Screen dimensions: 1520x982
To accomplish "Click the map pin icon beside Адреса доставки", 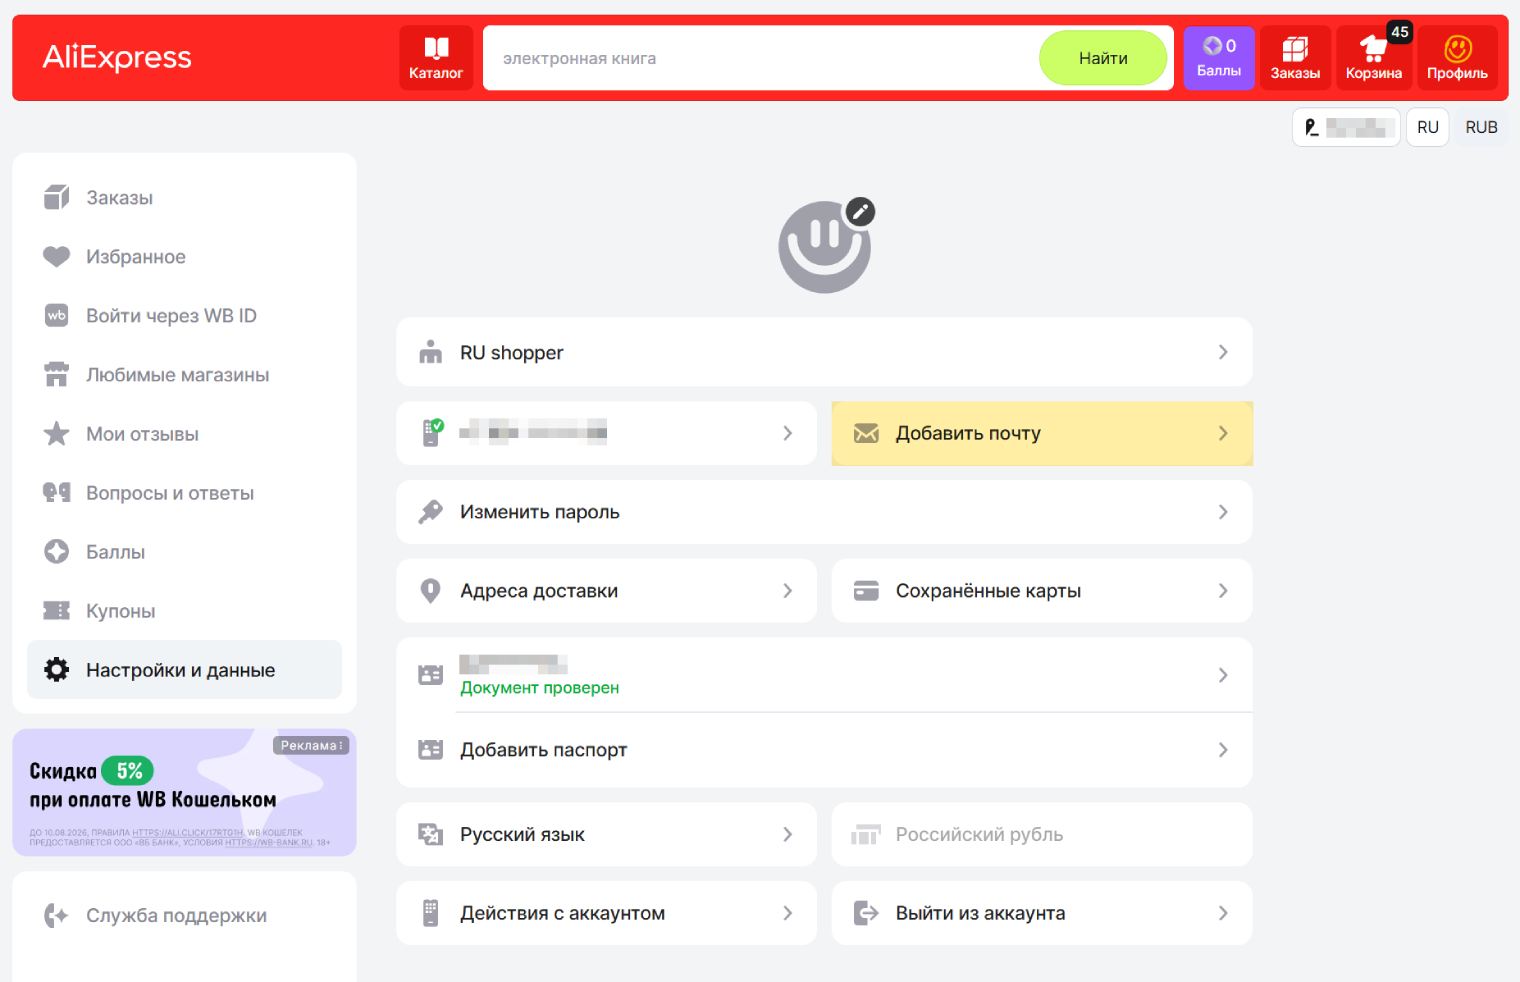I will (431, 591).
